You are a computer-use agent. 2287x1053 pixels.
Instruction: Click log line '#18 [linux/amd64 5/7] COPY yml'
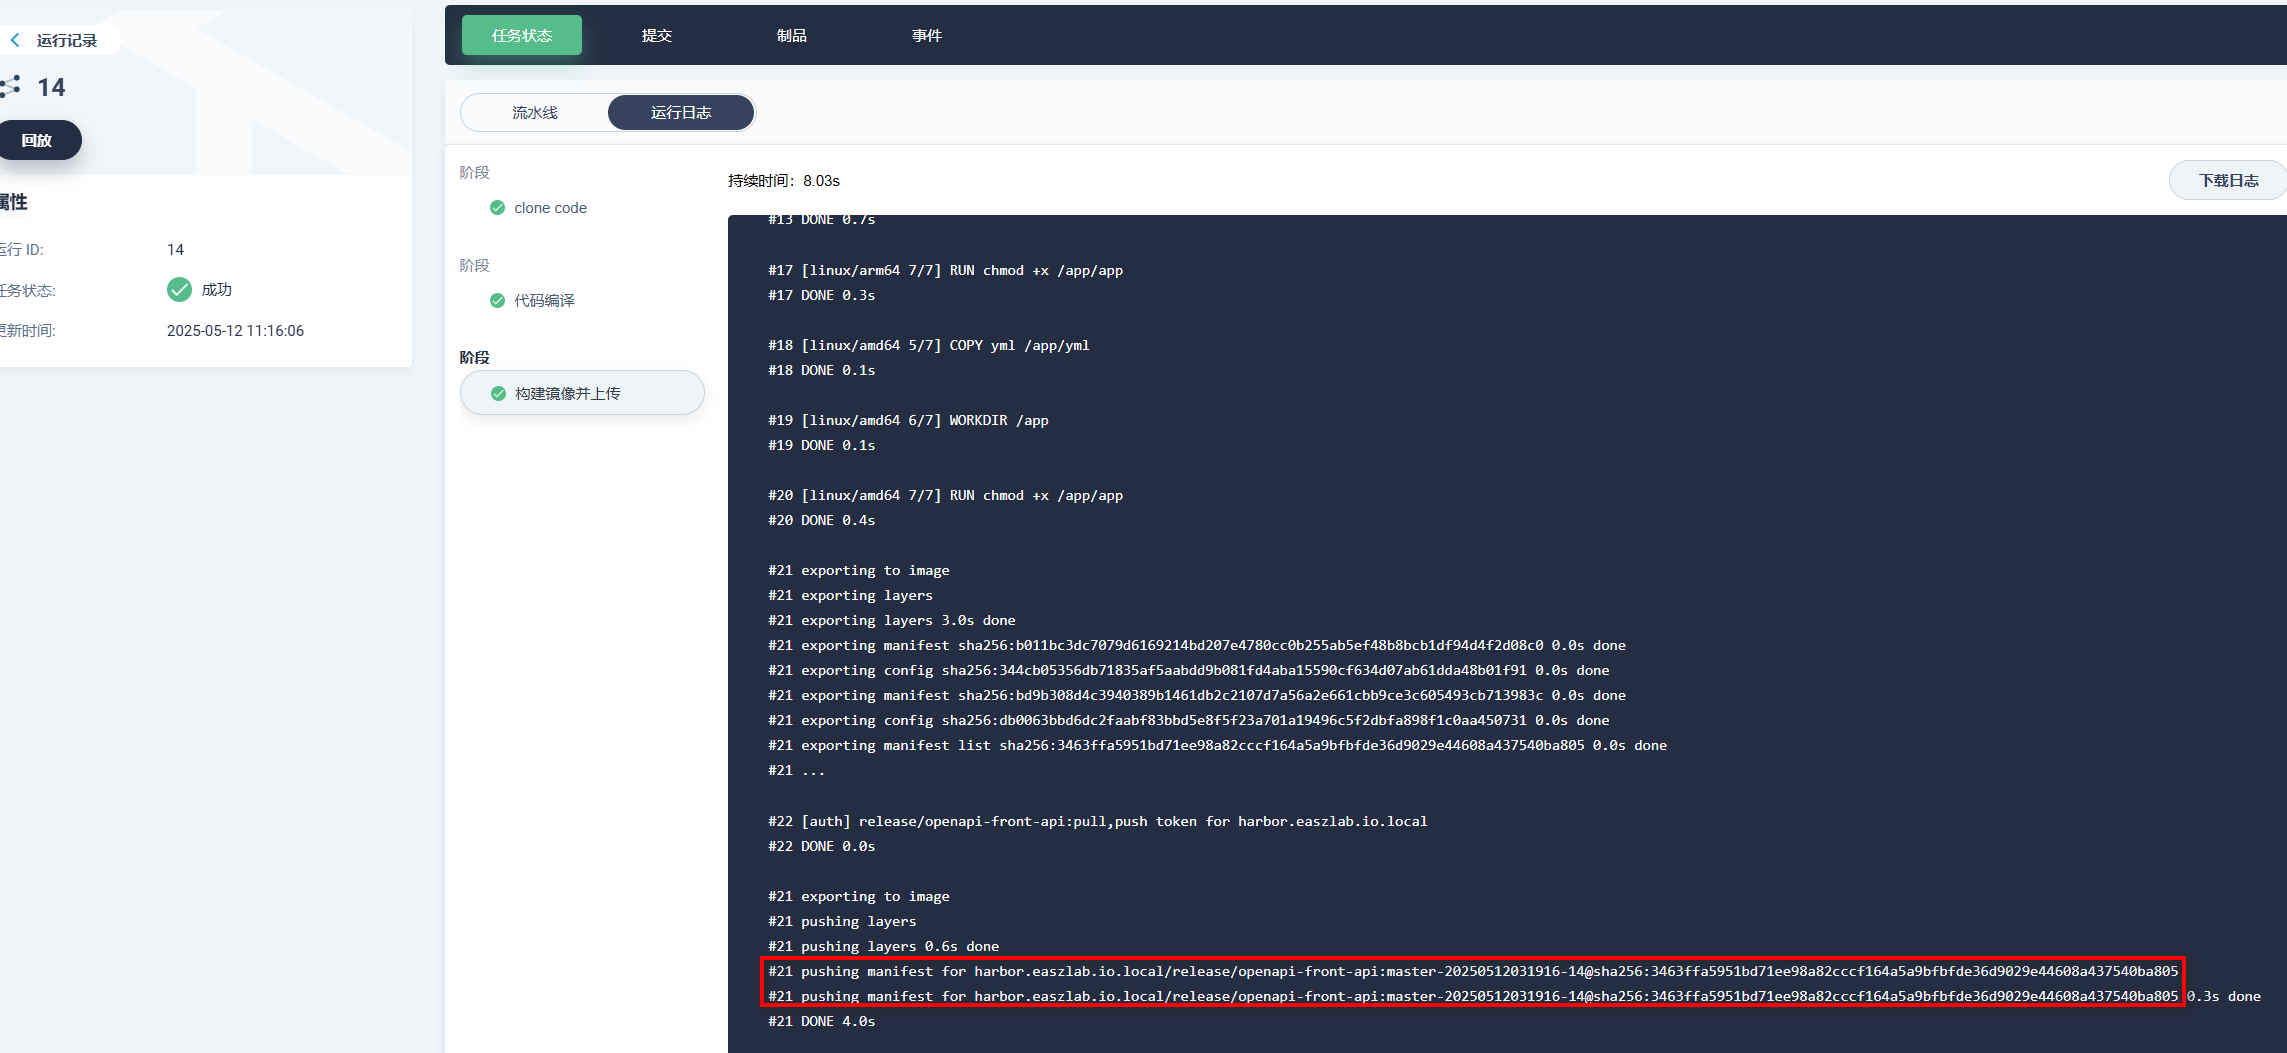[x=929, y=345]
